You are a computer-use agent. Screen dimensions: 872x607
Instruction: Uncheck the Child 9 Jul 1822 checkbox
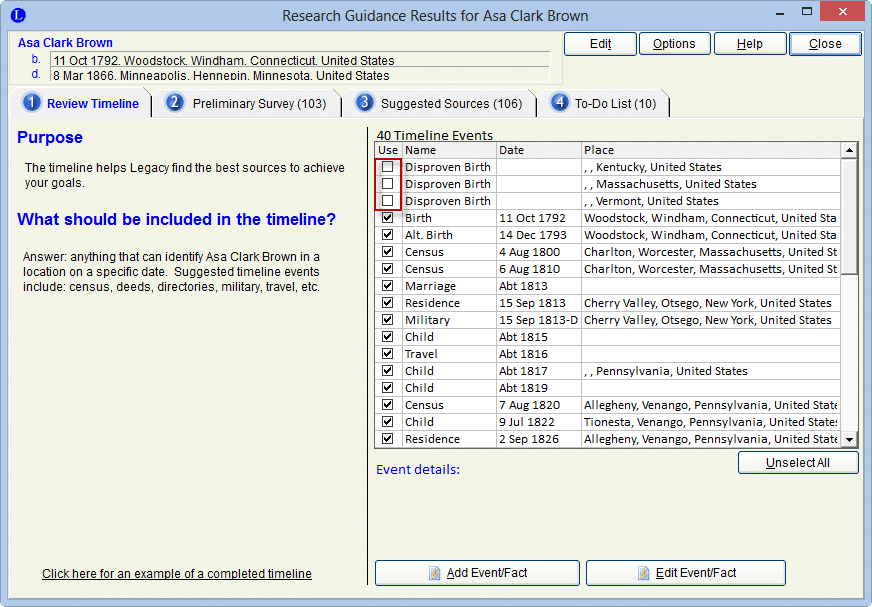point(388,421)
